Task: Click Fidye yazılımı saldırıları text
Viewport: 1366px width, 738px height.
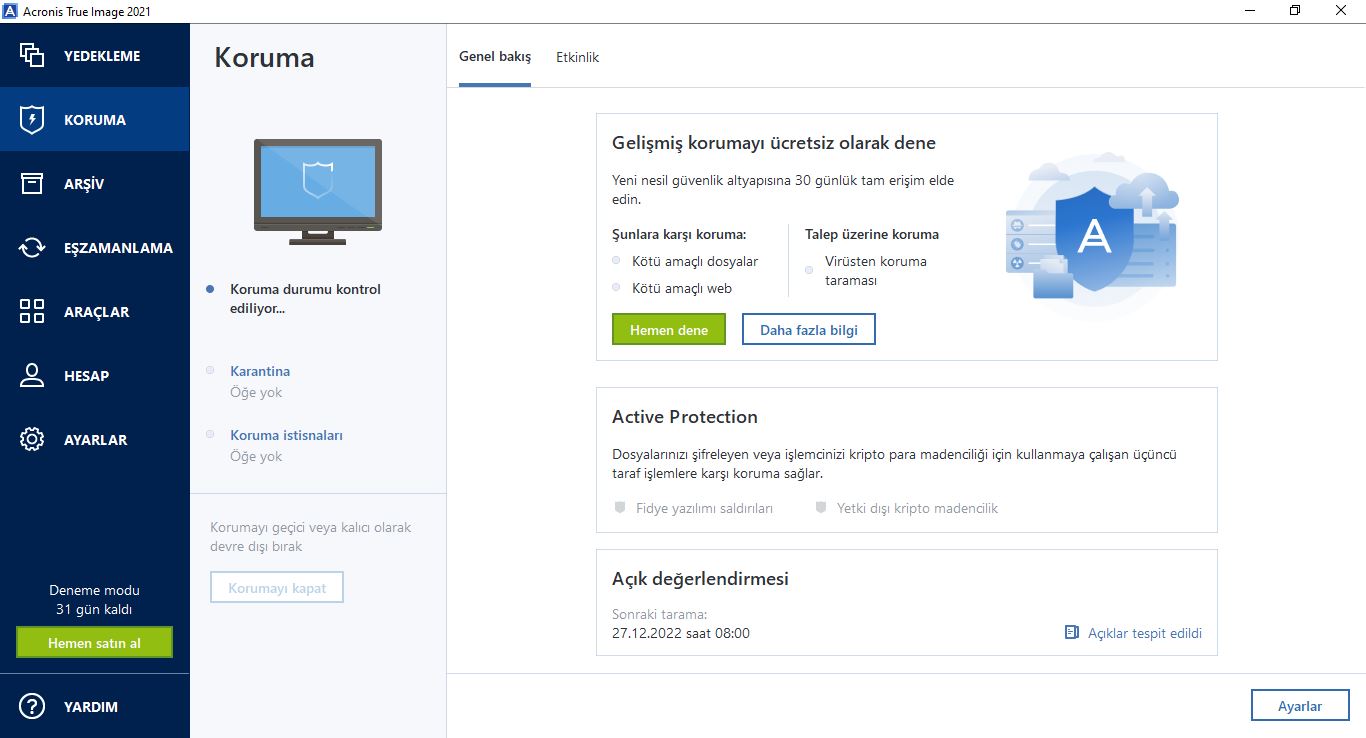Action: click(705, 508)
